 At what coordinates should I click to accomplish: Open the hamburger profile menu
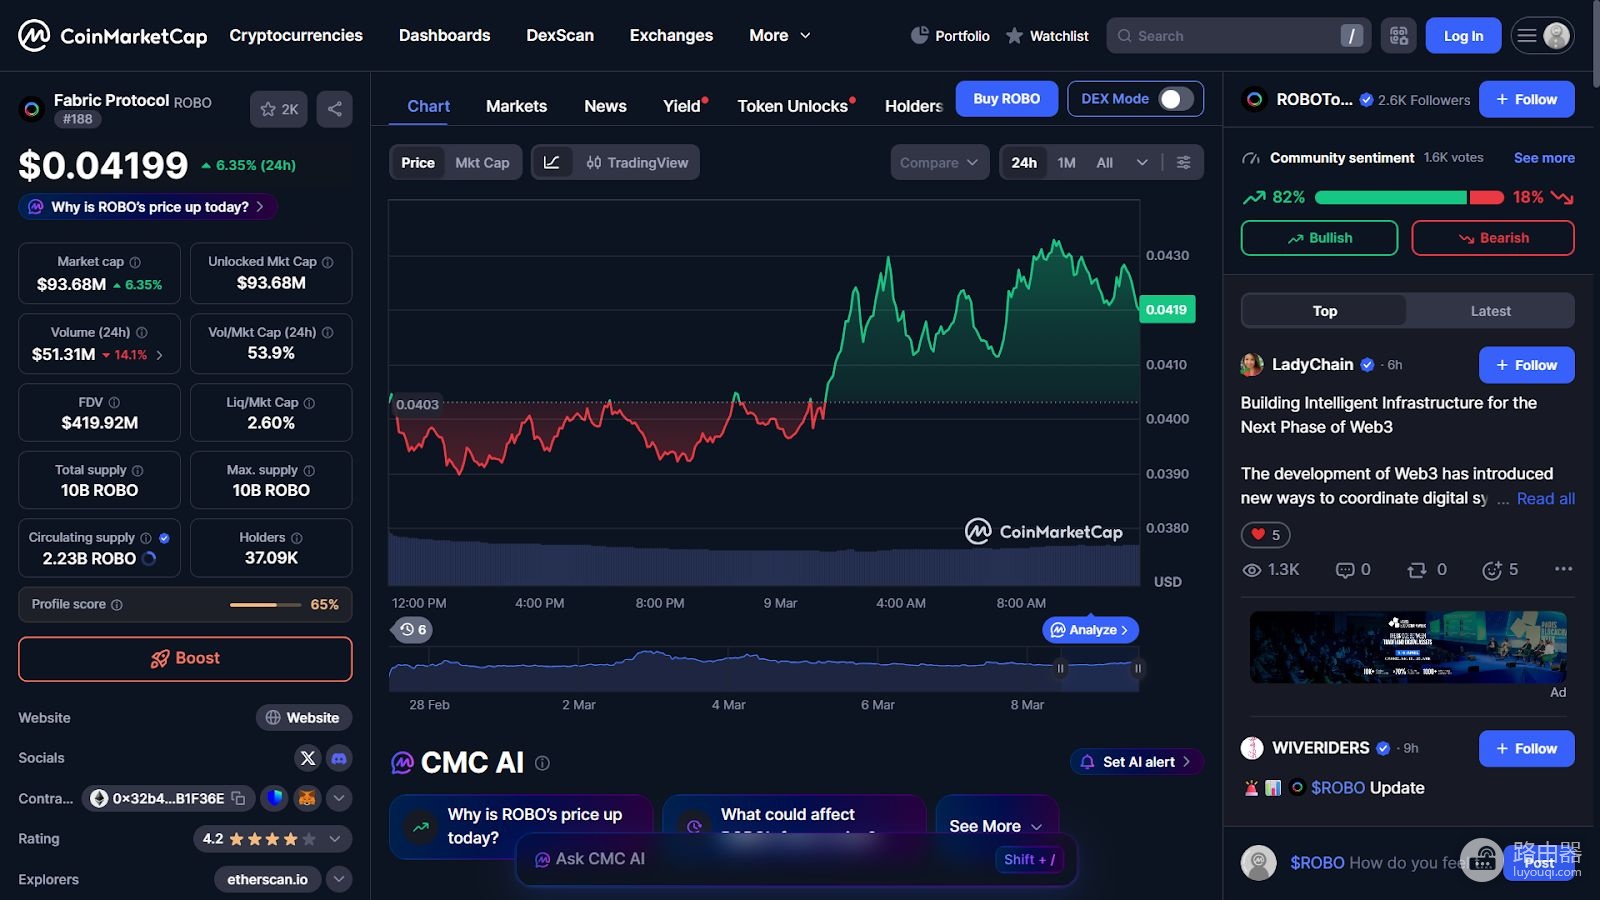pyautogui.click(x=1542, y=36)
